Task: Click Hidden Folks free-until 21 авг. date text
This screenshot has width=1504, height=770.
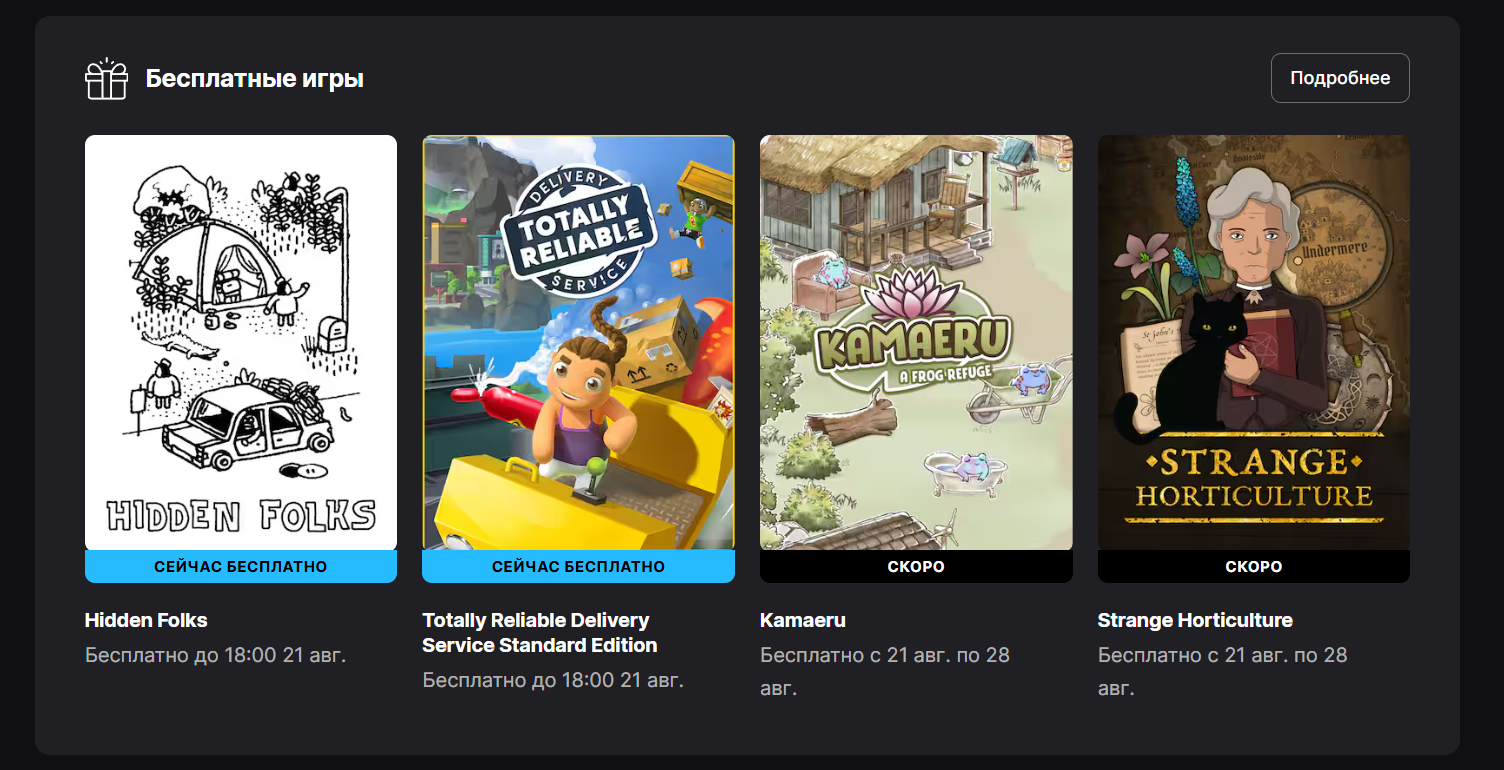Action: (x=216, y=655)
